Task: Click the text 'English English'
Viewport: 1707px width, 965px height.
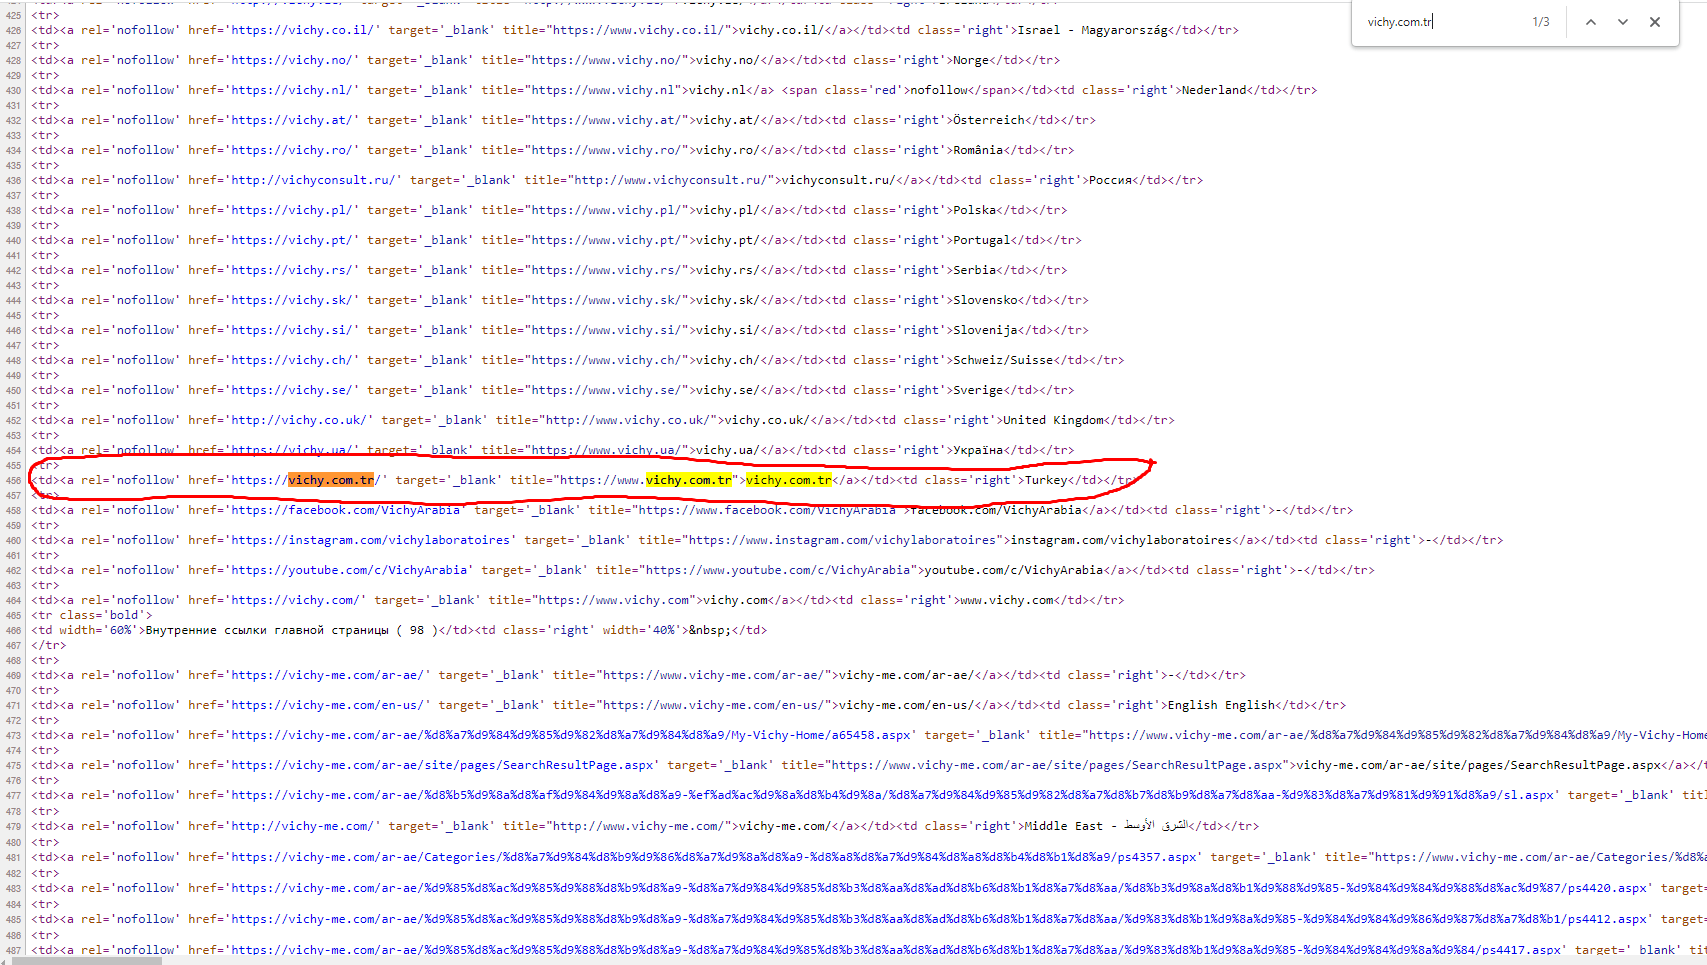Action: [x=1221, y=705]
